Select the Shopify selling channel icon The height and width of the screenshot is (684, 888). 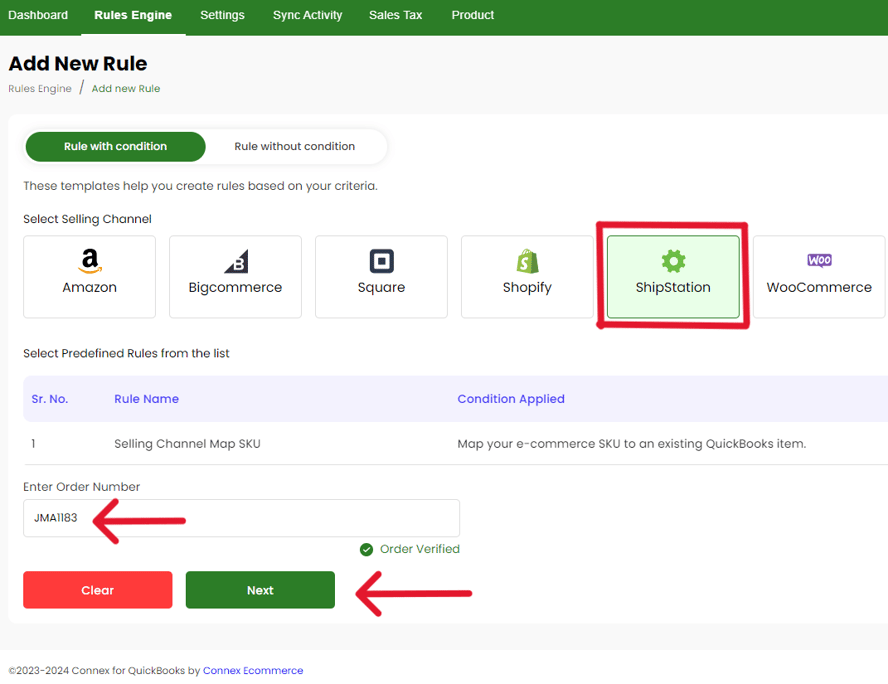pyautogui.click(x=527, y=276)
